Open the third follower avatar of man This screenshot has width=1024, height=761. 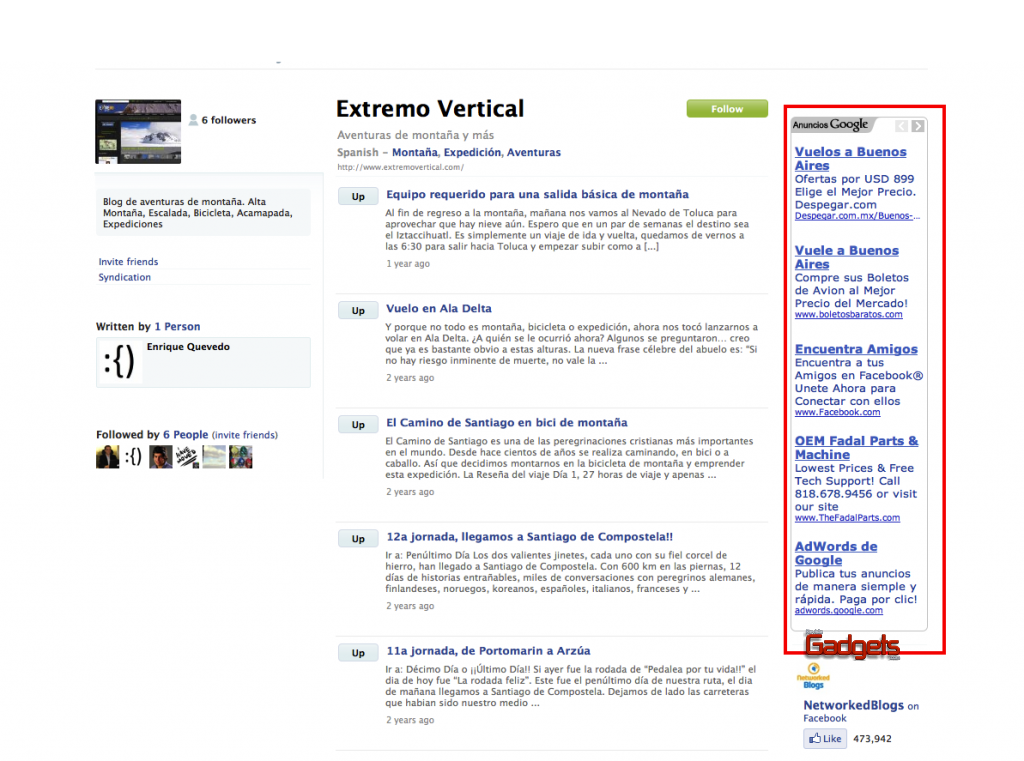tap(161, 457)
